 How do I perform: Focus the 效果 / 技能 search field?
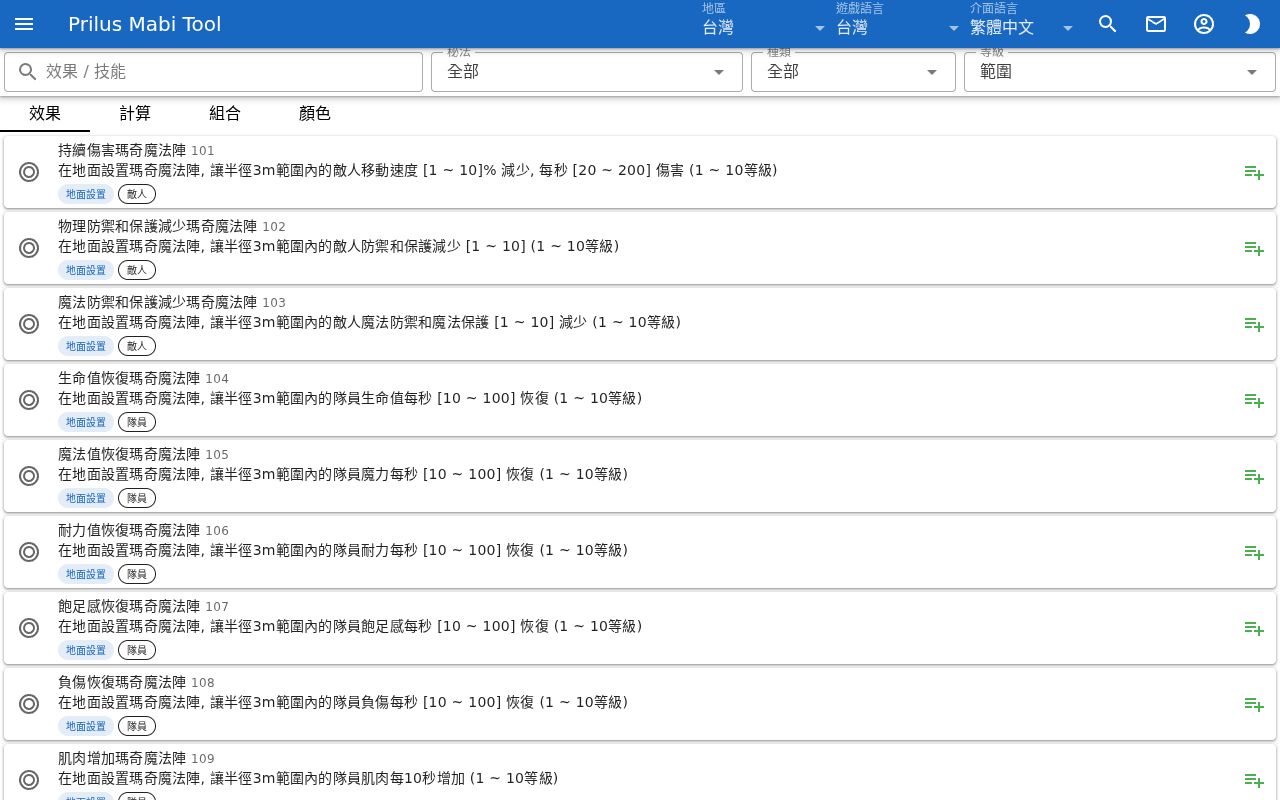pos(213,72)
